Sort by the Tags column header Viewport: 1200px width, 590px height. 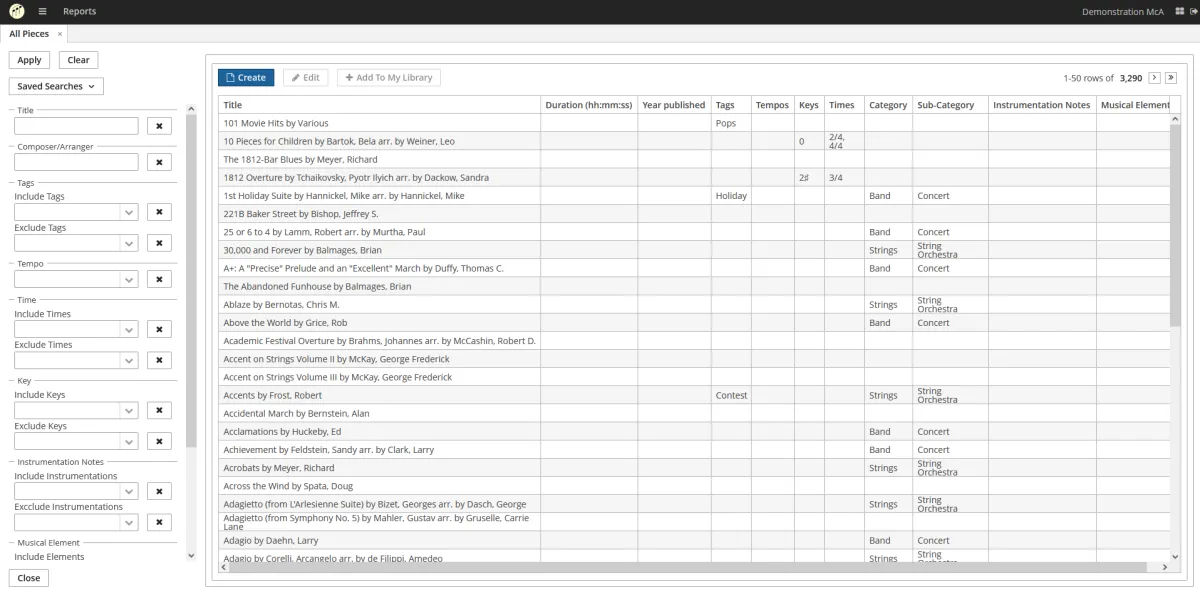[731, 105]
